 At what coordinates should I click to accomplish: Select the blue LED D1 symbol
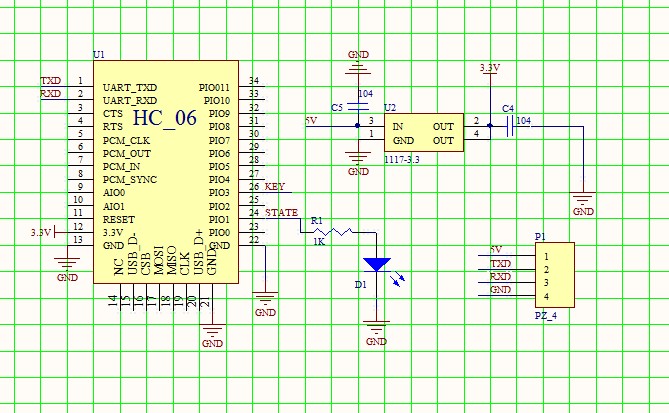(376, 265)
